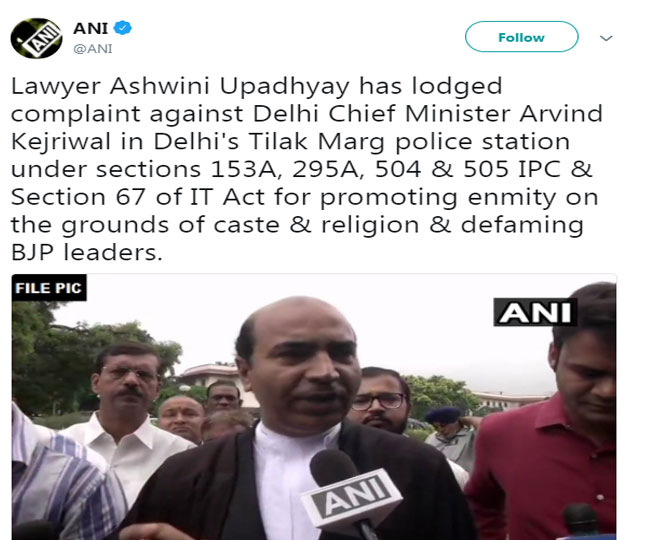The image size is (650, 540).
Task: Click the domed building in the background
Action: 209,378
